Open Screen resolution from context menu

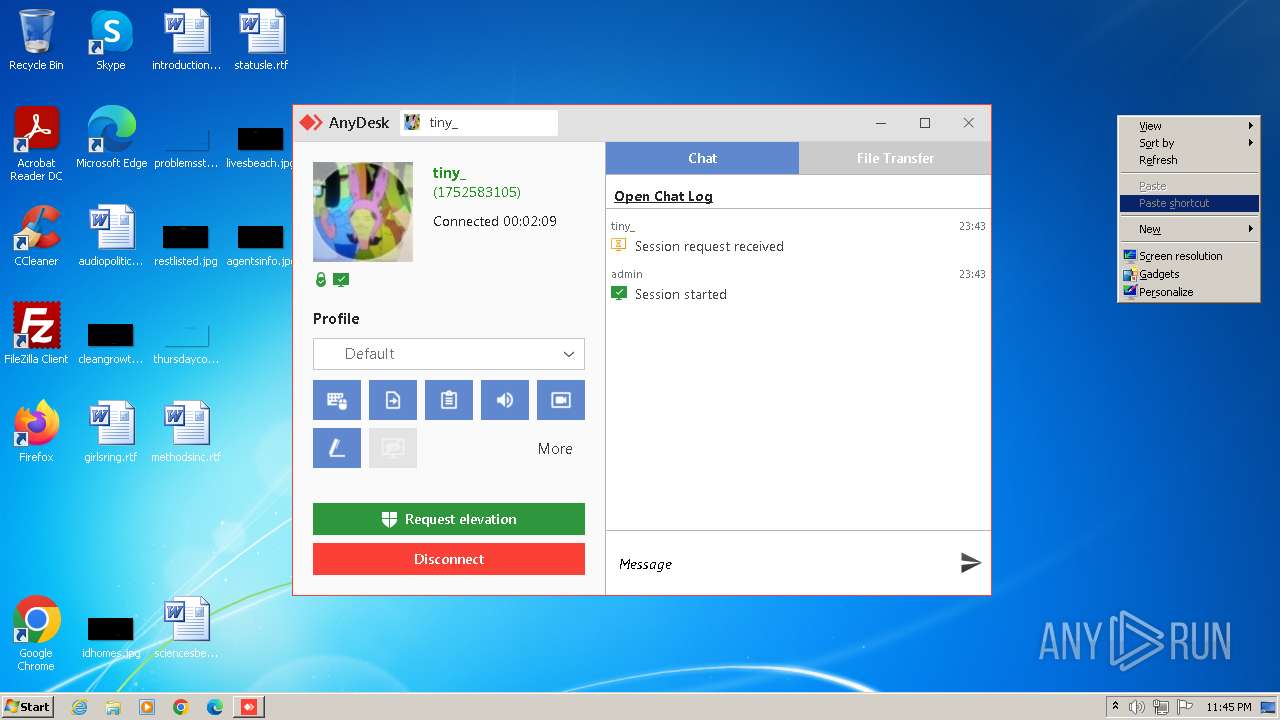pos(1189,256)
